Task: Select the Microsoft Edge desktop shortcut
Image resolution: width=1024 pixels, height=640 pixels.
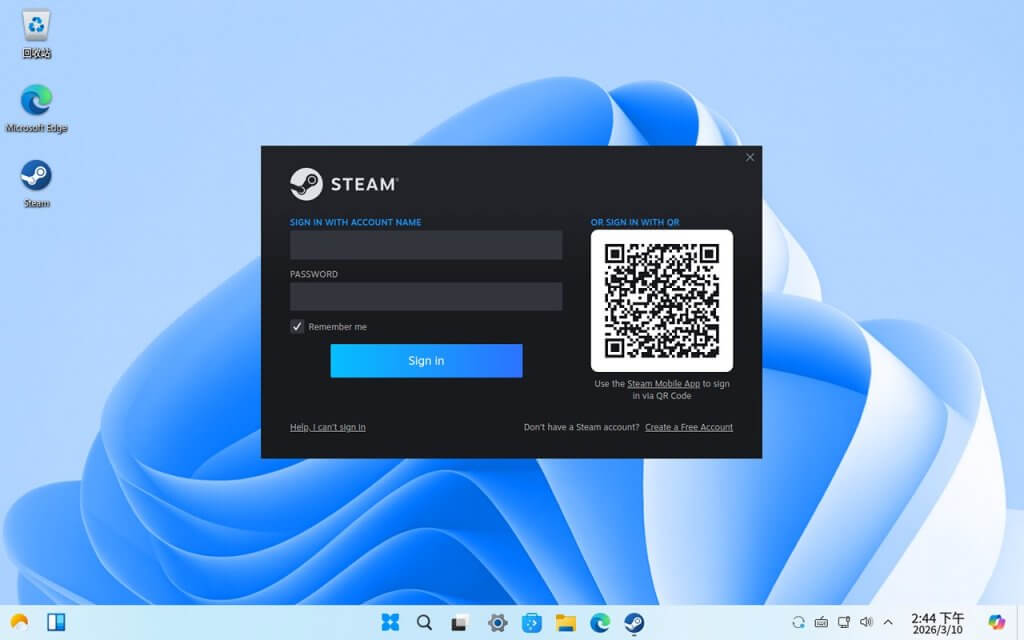Action: coord(37,108)
